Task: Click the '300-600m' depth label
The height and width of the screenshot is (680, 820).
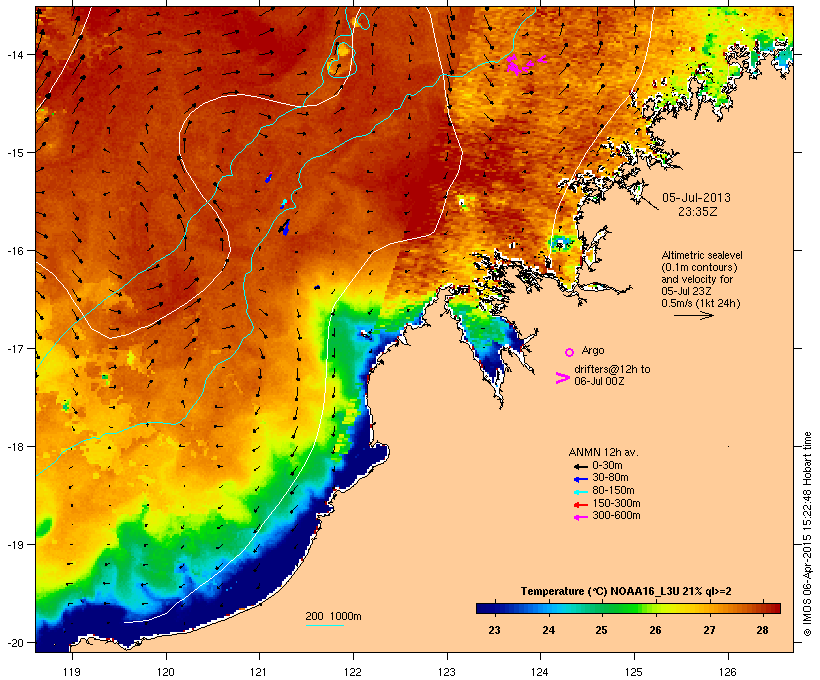Action: point(616,516)
